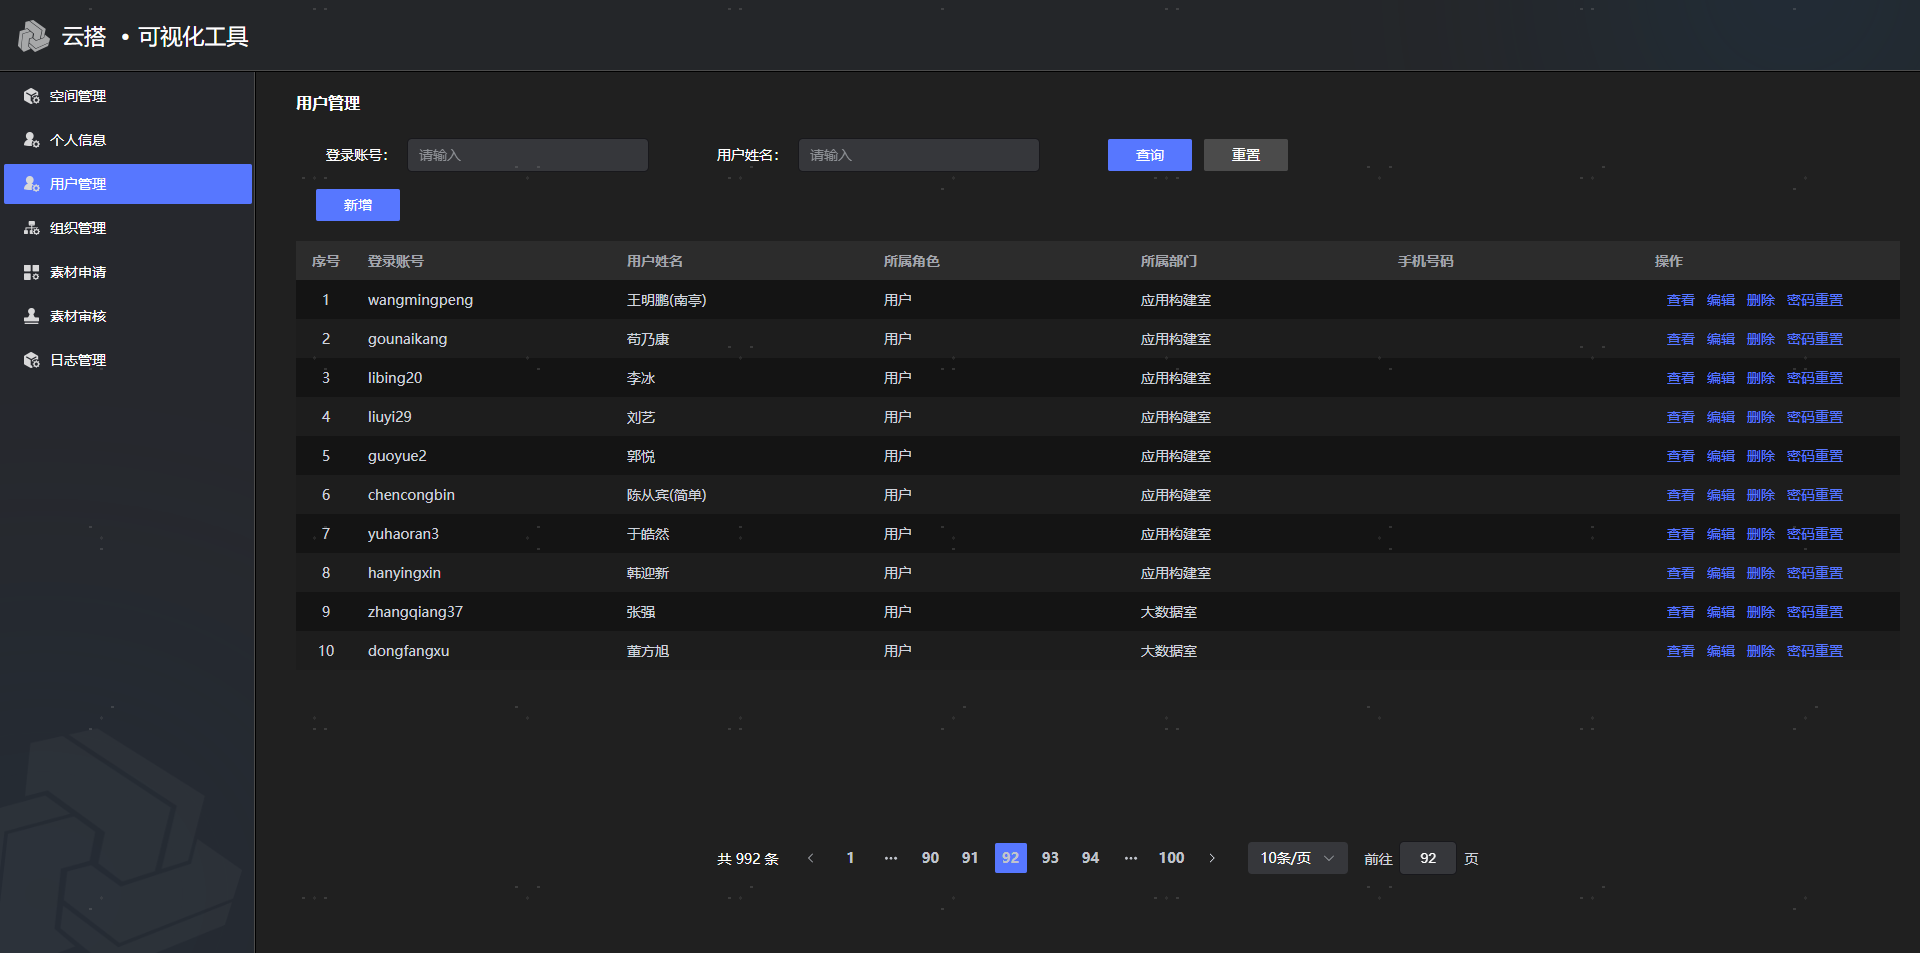The image size is (1920, 953).
Task: Click the 前往 page number input
Action: [x=1427, y=858]
